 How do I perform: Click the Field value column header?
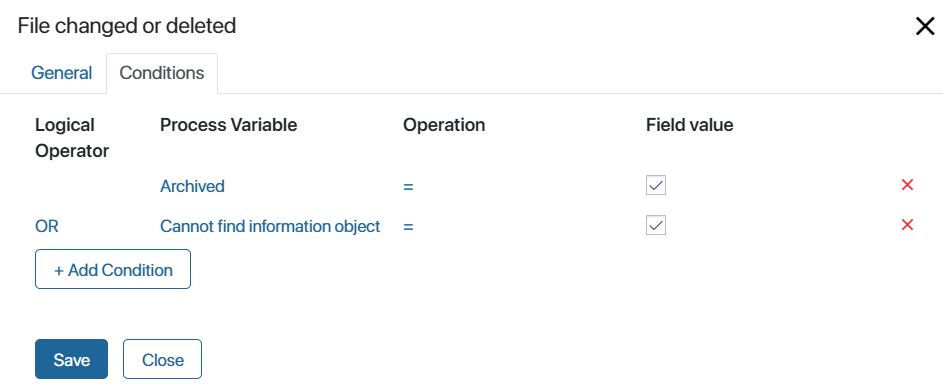tap(690, 125)
